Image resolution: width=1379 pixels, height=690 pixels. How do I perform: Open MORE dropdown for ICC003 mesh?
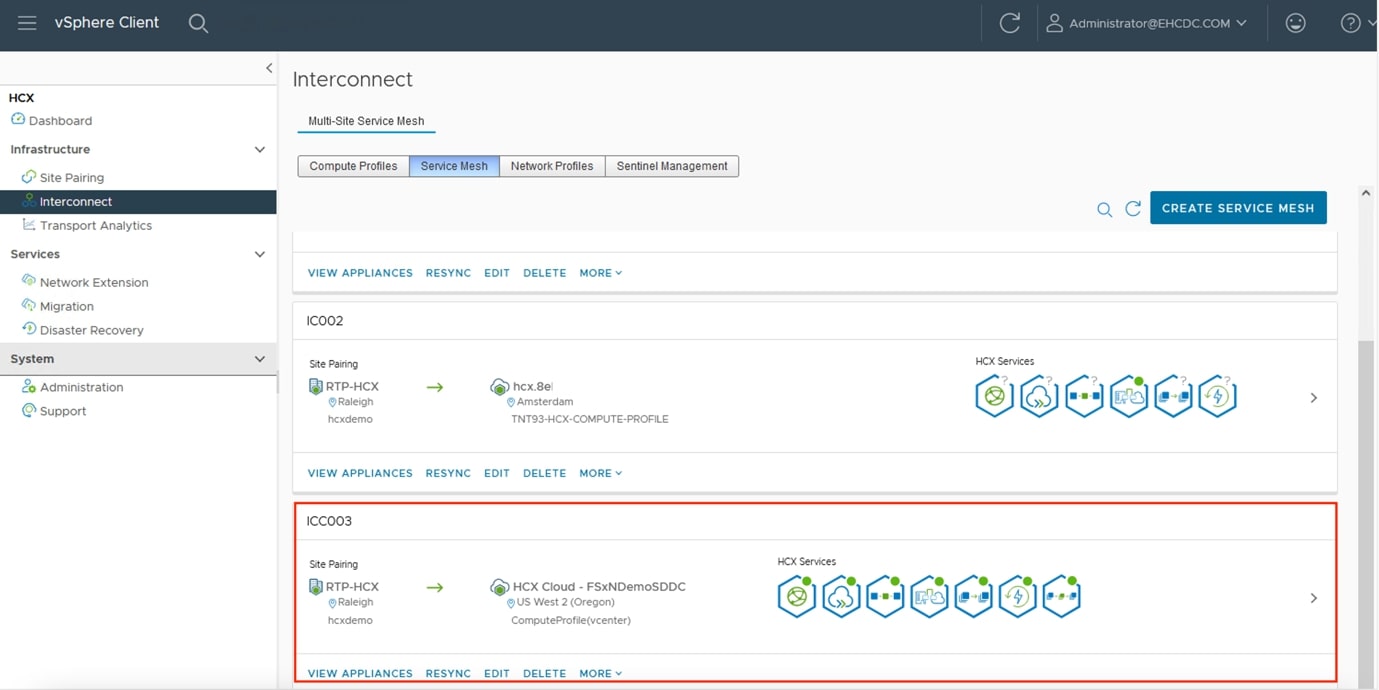pyautogui.click(x=600, y=673)
